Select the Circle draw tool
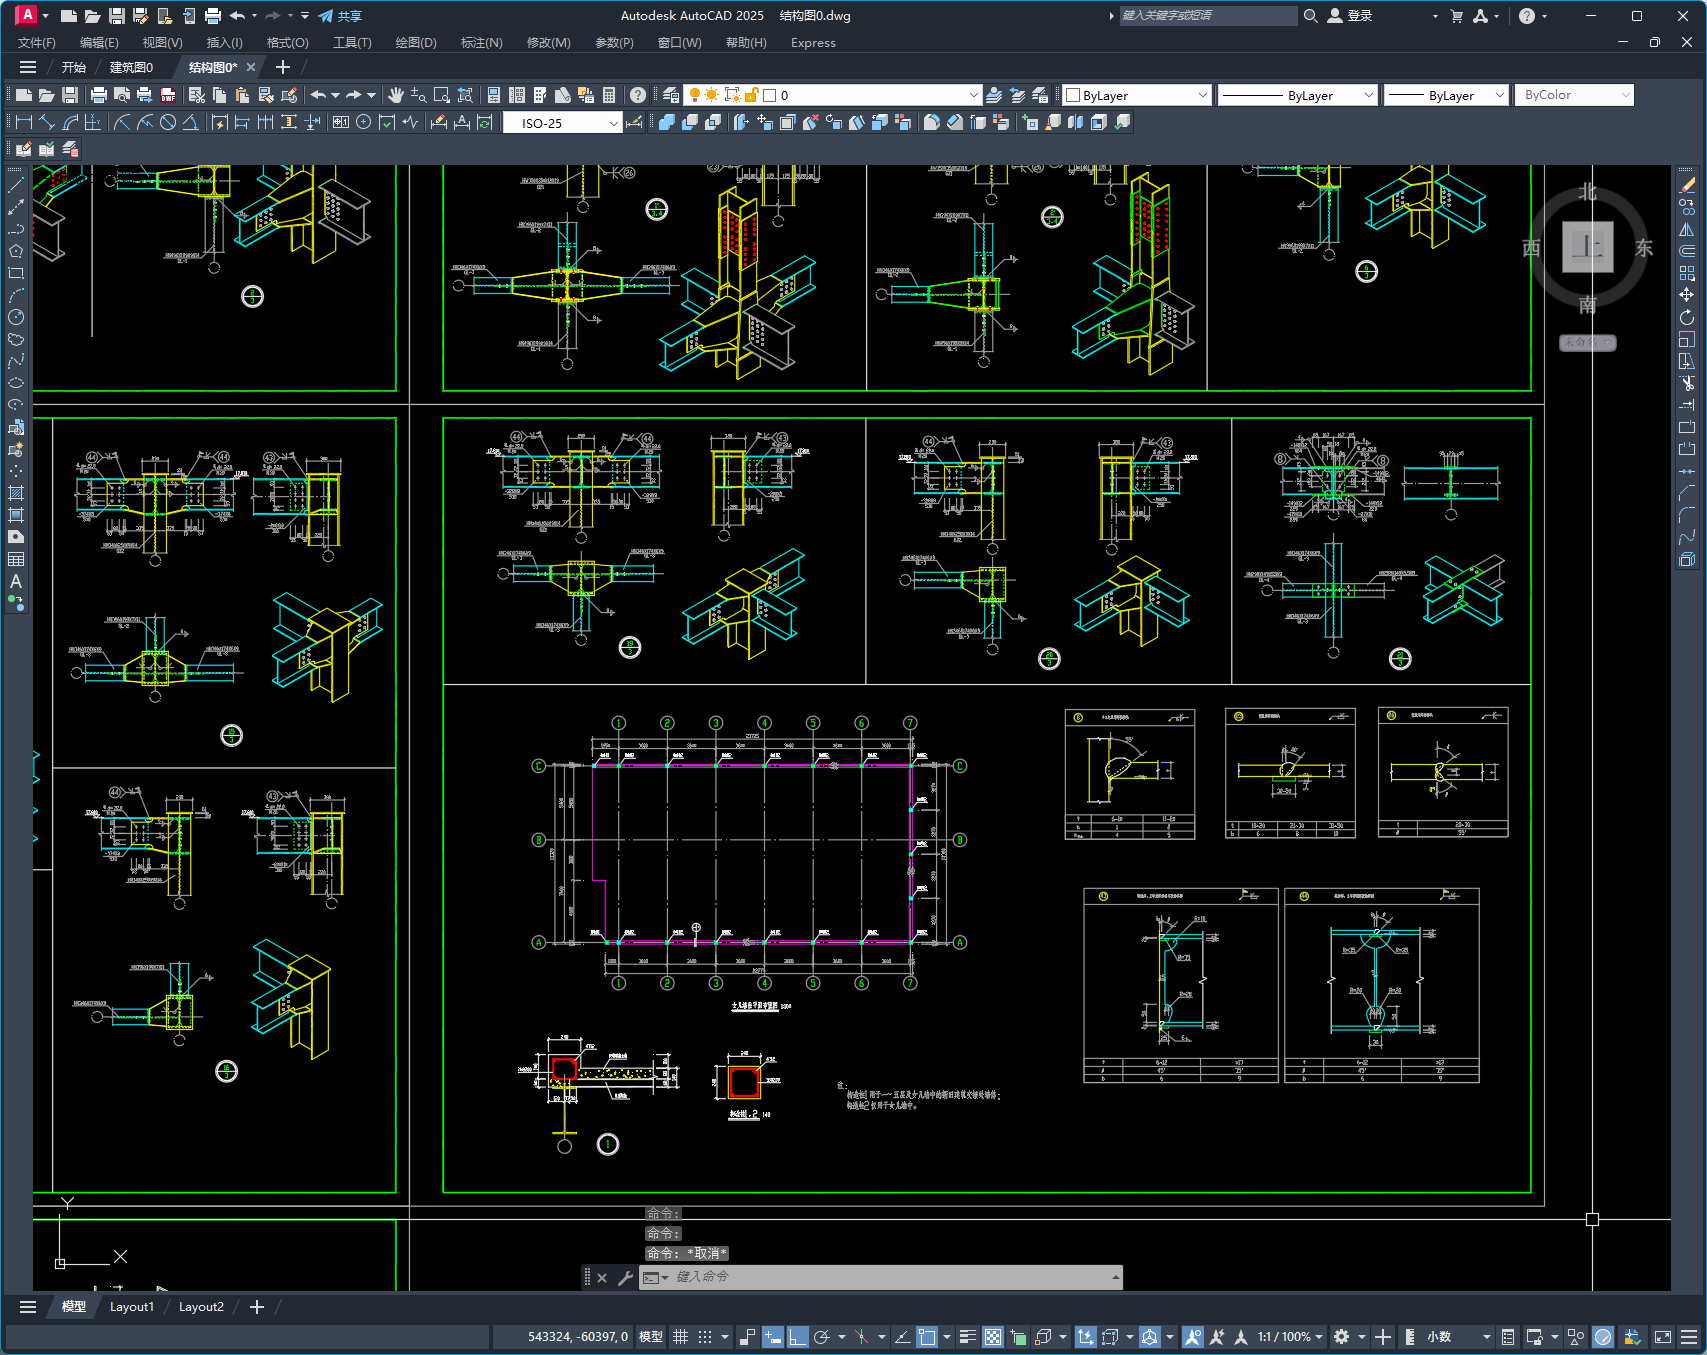1707x1355 pixels. tap(16, 317)
